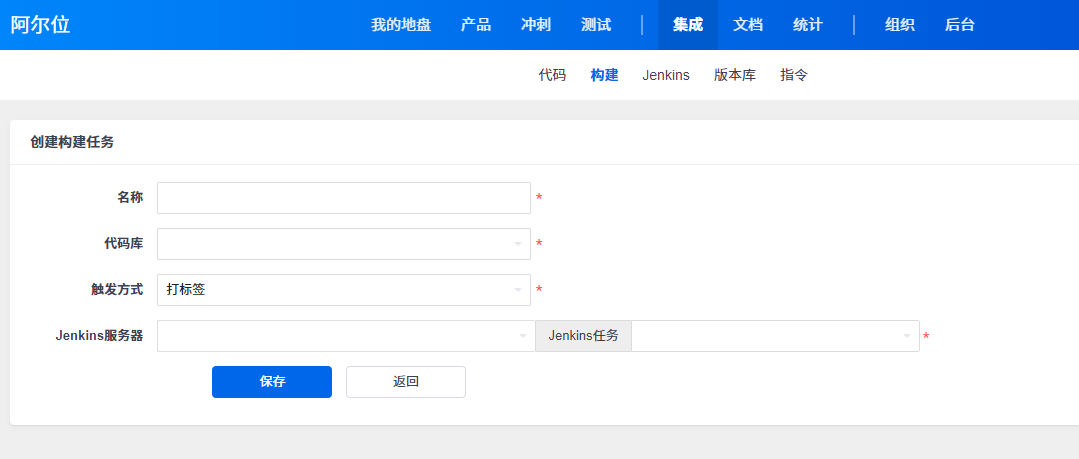Expand the Jenkins服务器 dropdown
The height and width of the screenshot is (459, 1079).
pos(346,336)
